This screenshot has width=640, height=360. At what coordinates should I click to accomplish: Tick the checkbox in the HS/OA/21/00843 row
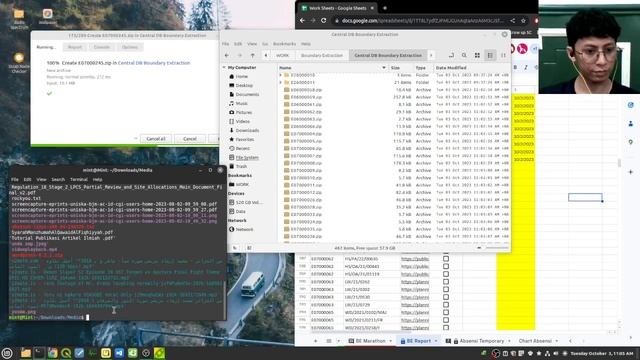[446, 266]
